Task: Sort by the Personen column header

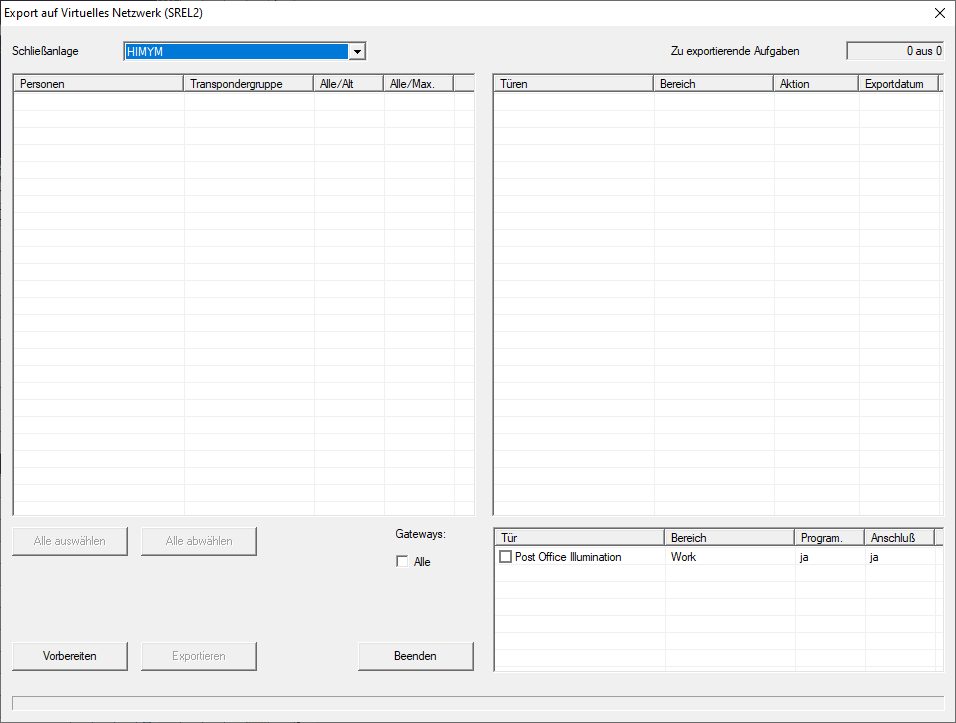Action: click(98, 84)
